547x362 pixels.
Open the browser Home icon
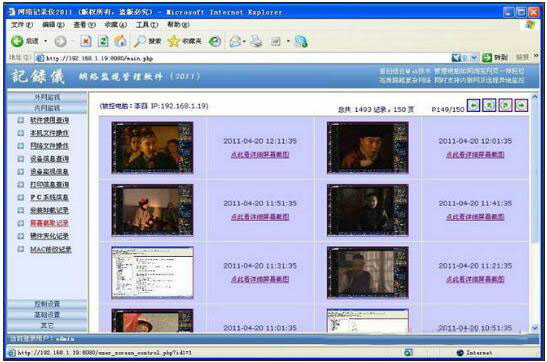coord(120,41)
